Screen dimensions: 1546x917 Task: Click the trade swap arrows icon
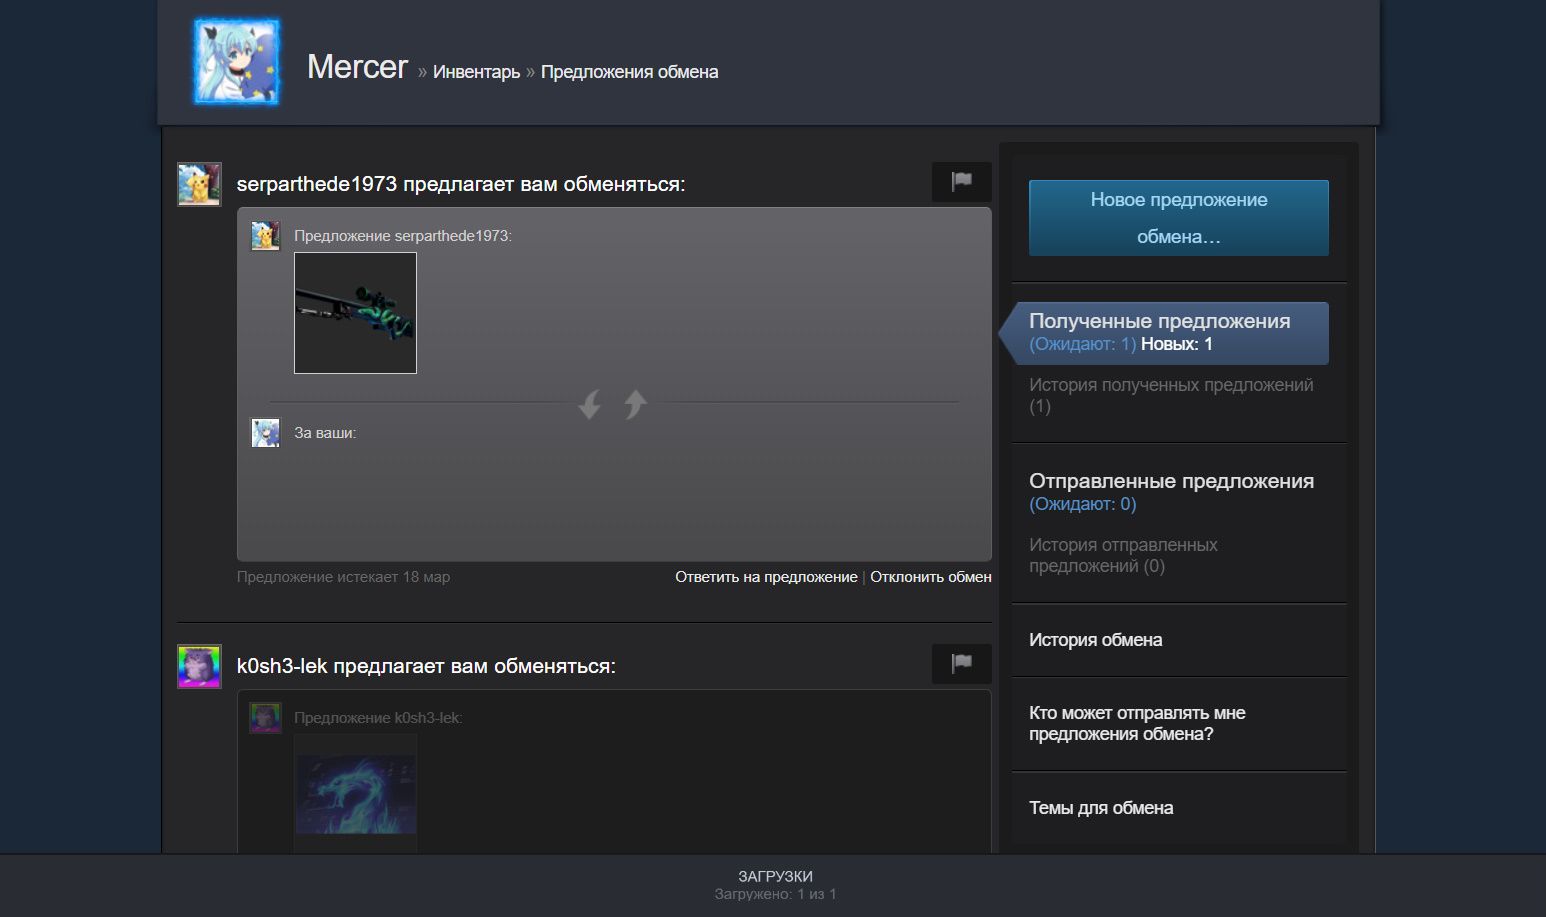[x=613, y=404]
